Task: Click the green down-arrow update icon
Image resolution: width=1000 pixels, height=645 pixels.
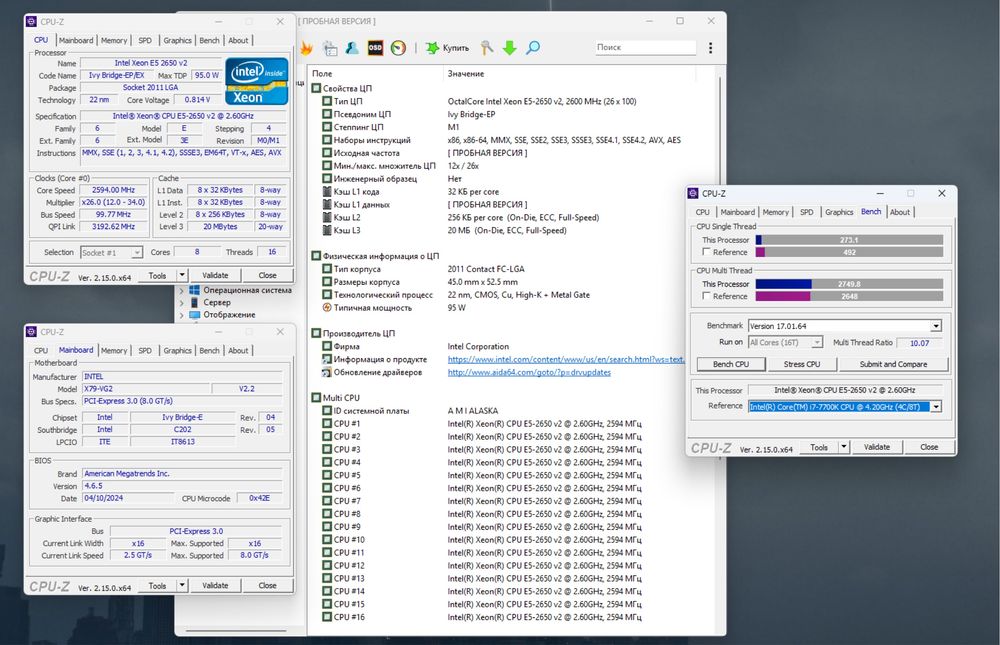Action: coord(510,48)
